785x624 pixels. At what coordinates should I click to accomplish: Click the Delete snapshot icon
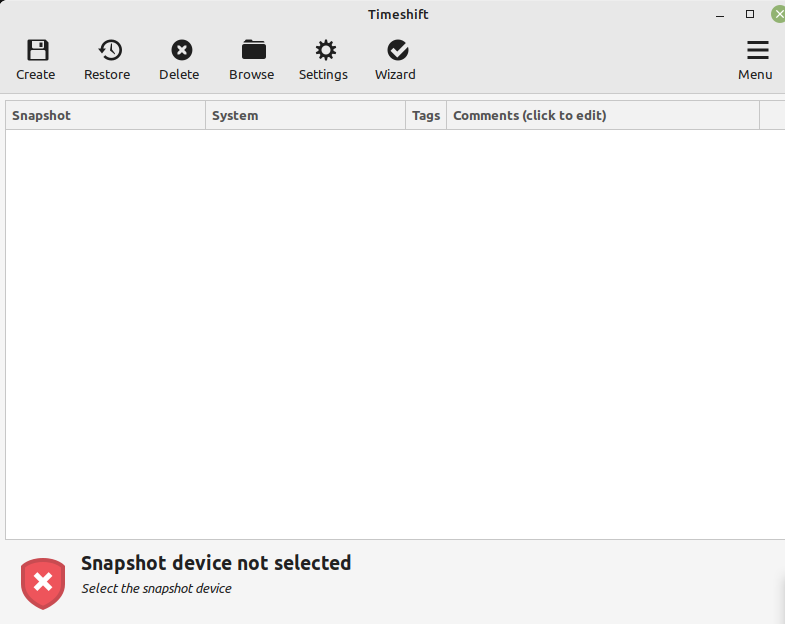point(182,50)
